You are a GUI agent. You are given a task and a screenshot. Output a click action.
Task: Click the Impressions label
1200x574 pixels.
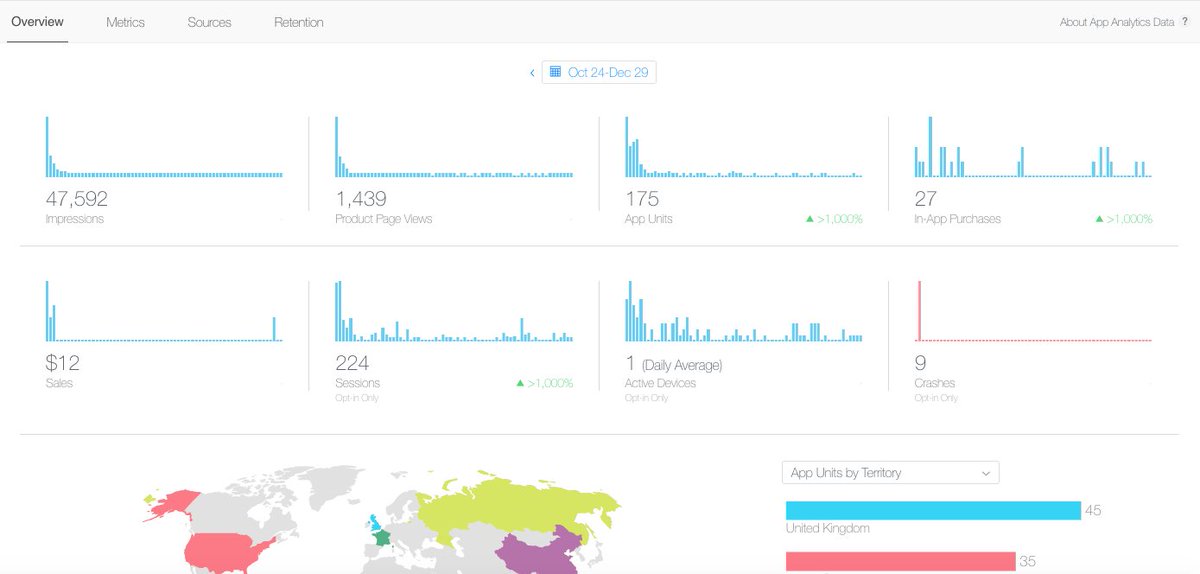[74, 219]
